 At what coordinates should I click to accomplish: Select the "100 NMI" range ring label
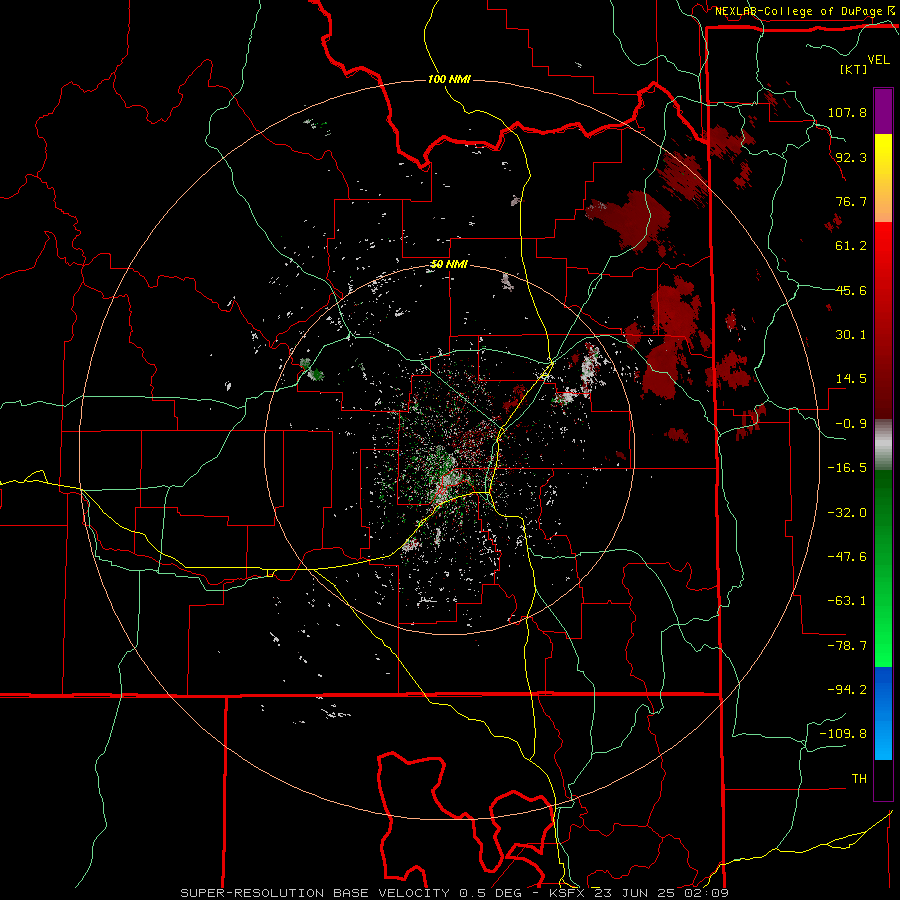(449, 79)
